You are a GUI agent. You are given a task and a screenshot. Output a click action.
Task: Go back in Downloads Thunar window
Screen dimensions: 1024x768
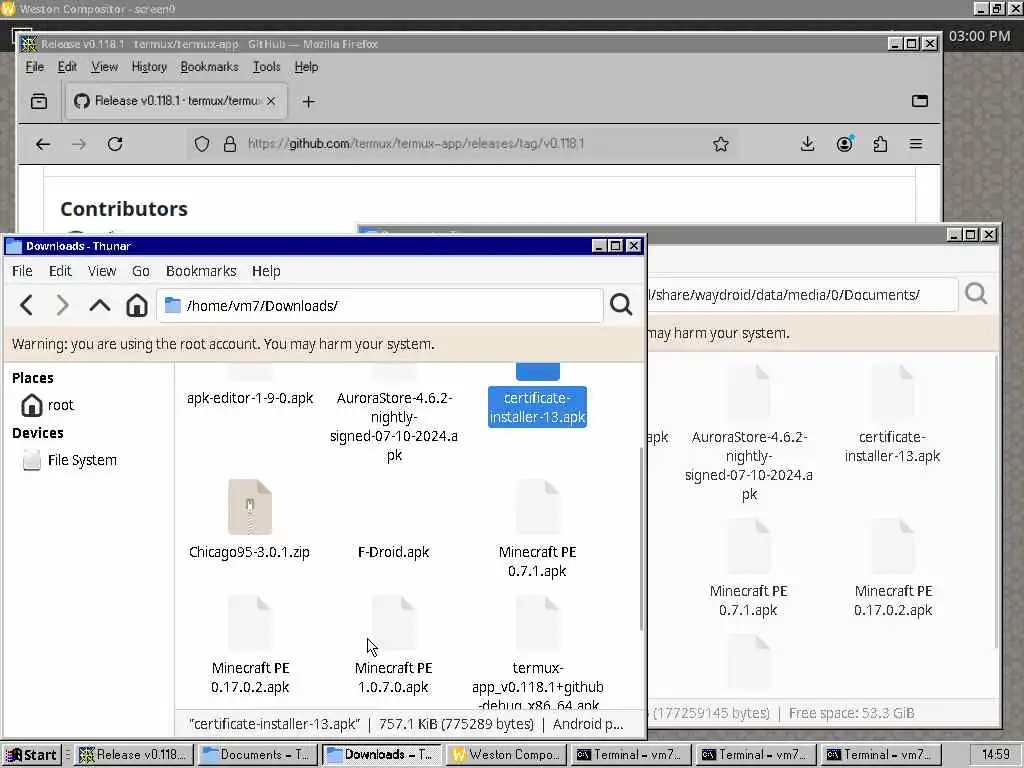pyautogui.click(x=26, y=305)
